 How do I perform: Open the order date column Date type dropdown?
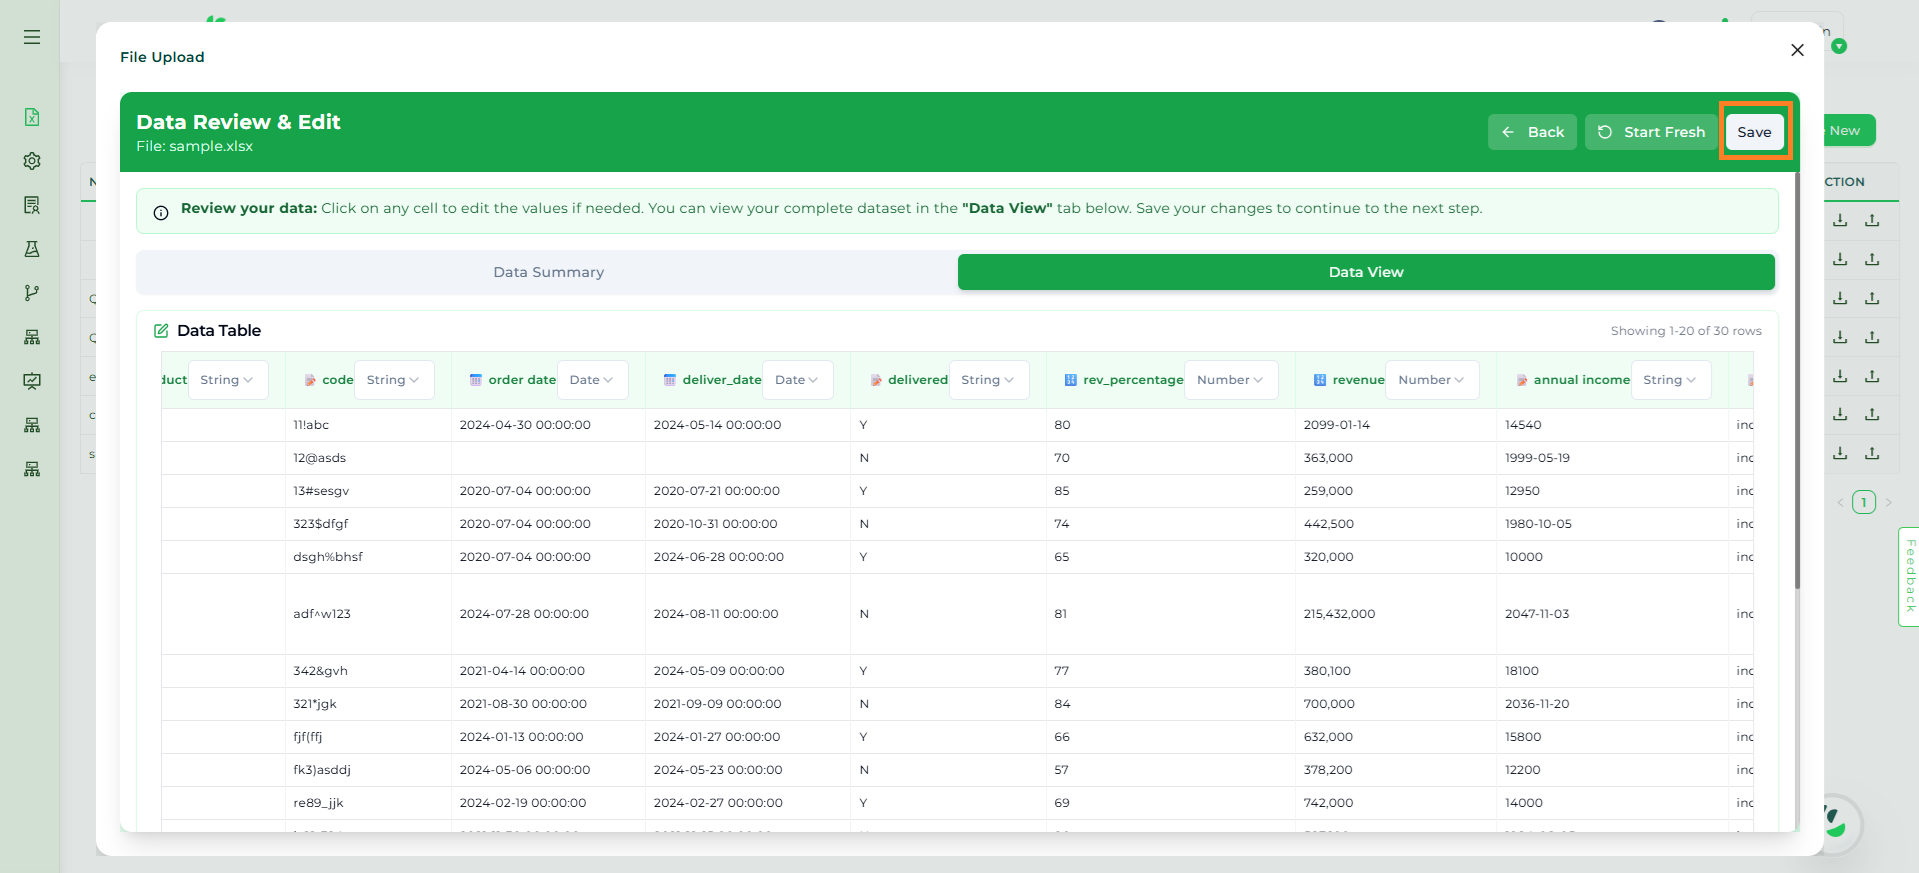pyautogui.click(x=592, y=380)
